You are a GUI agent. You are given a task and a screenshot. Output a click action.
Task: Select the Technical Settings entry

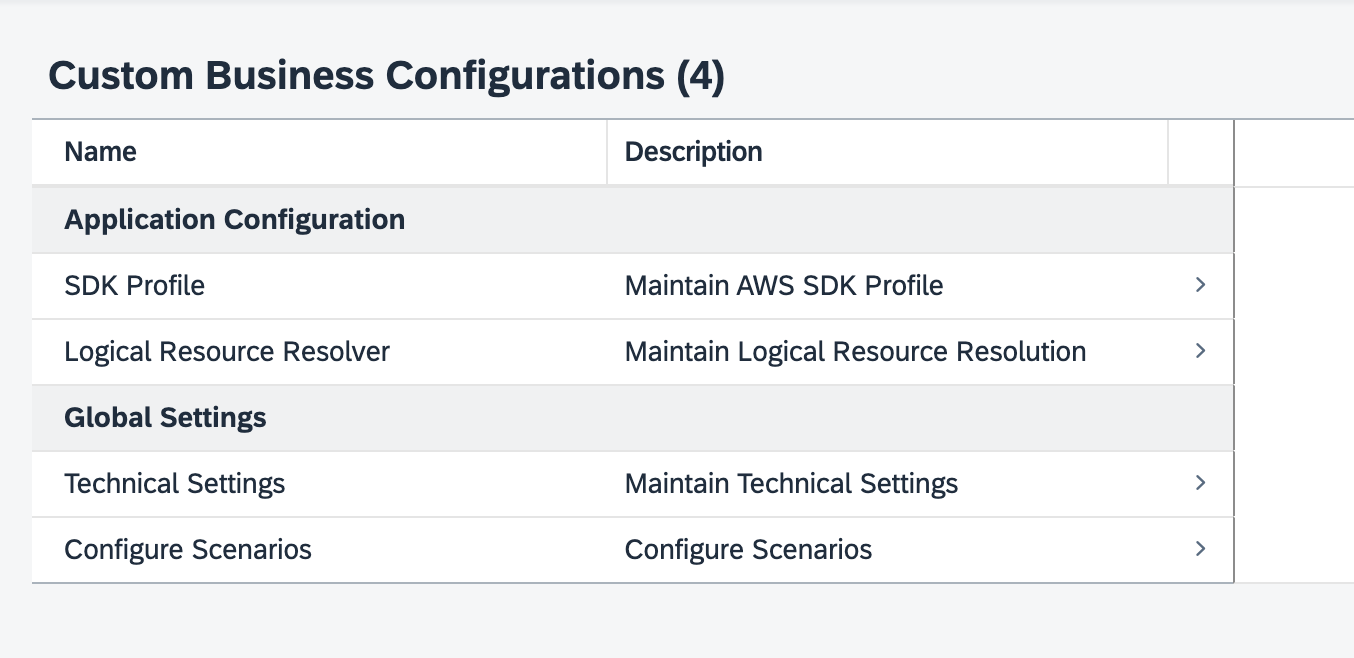click(174, 483)
